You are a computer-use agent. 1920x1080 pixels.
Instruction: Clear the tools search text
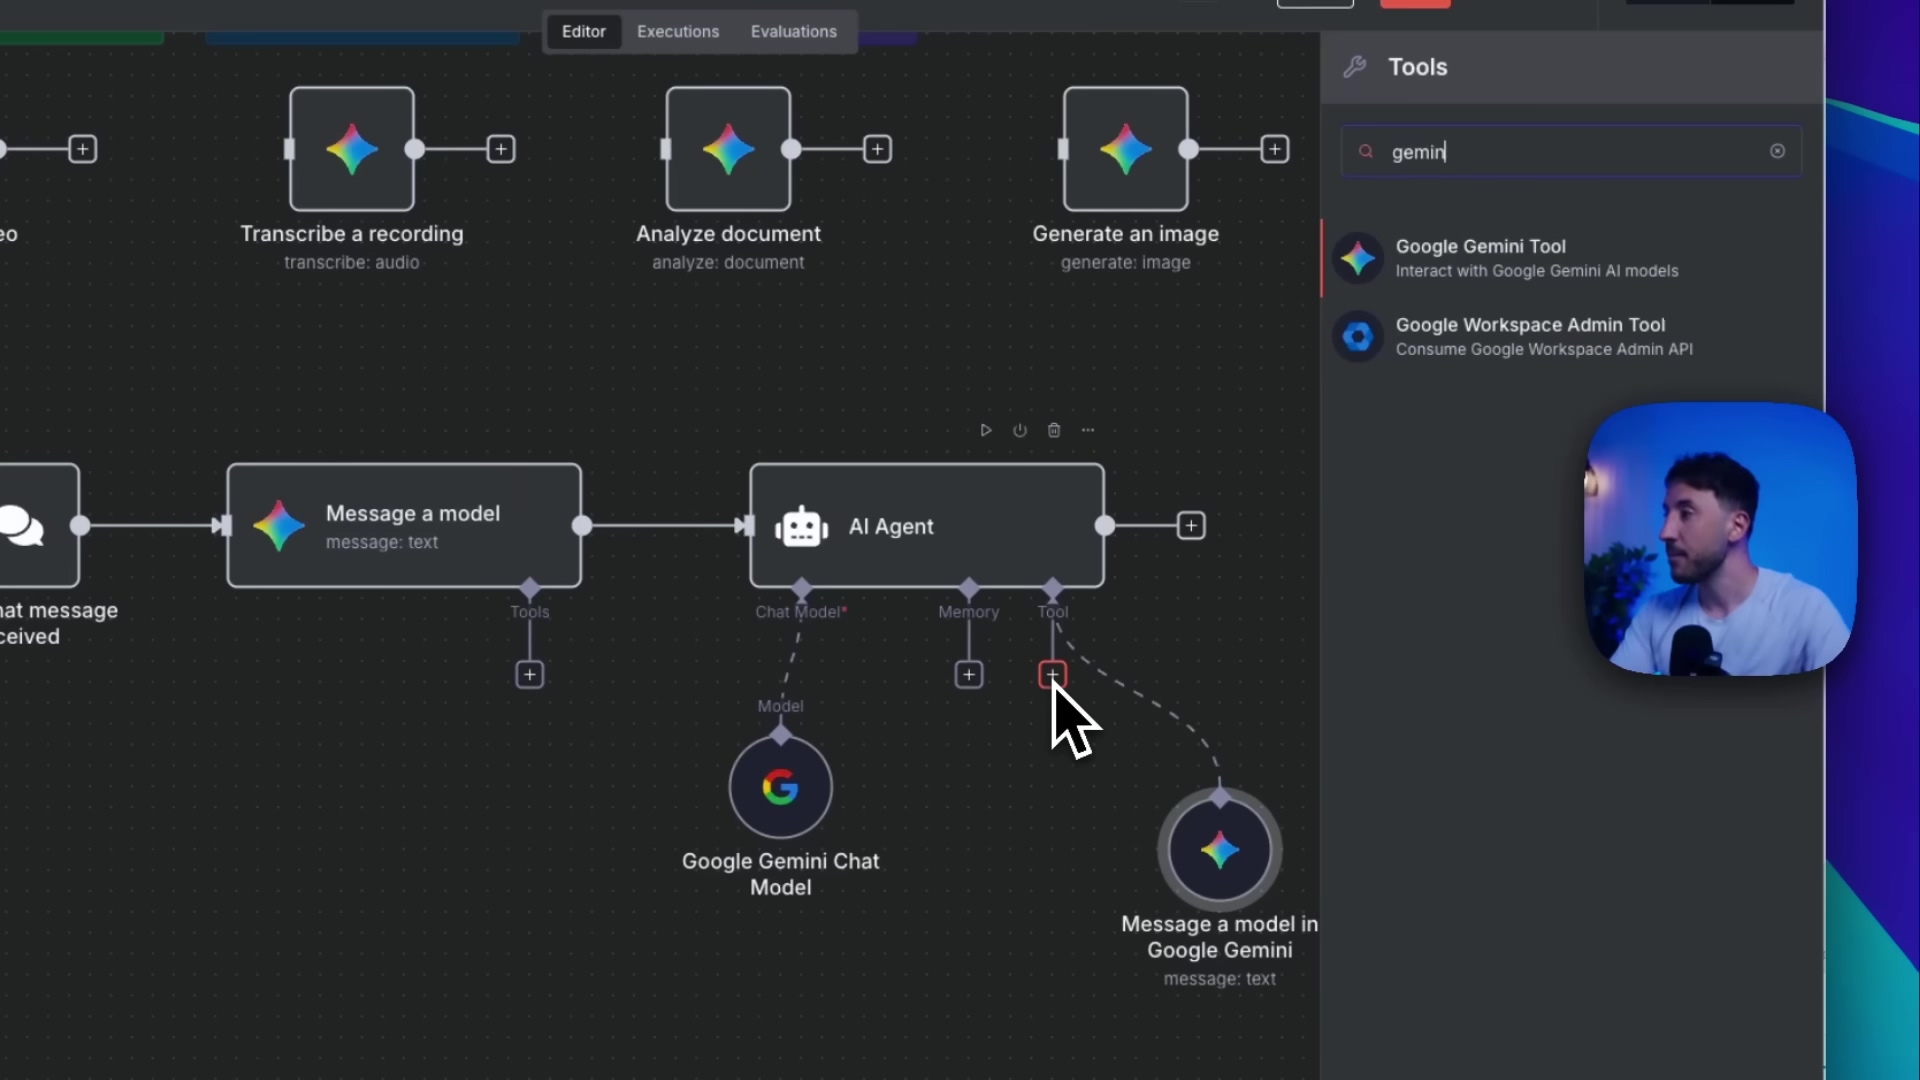pos(1777,151)
